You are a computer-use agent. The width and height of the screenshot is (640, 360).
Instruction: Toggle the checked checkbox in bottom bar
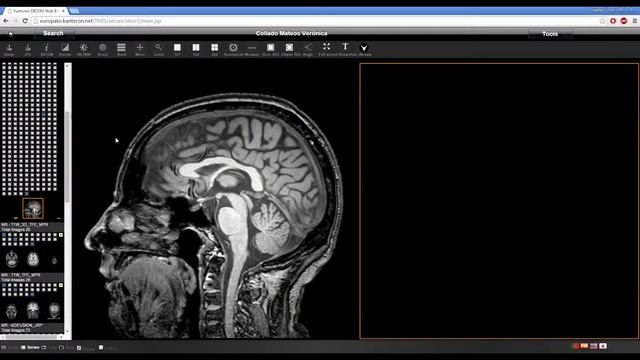point(79,348)
